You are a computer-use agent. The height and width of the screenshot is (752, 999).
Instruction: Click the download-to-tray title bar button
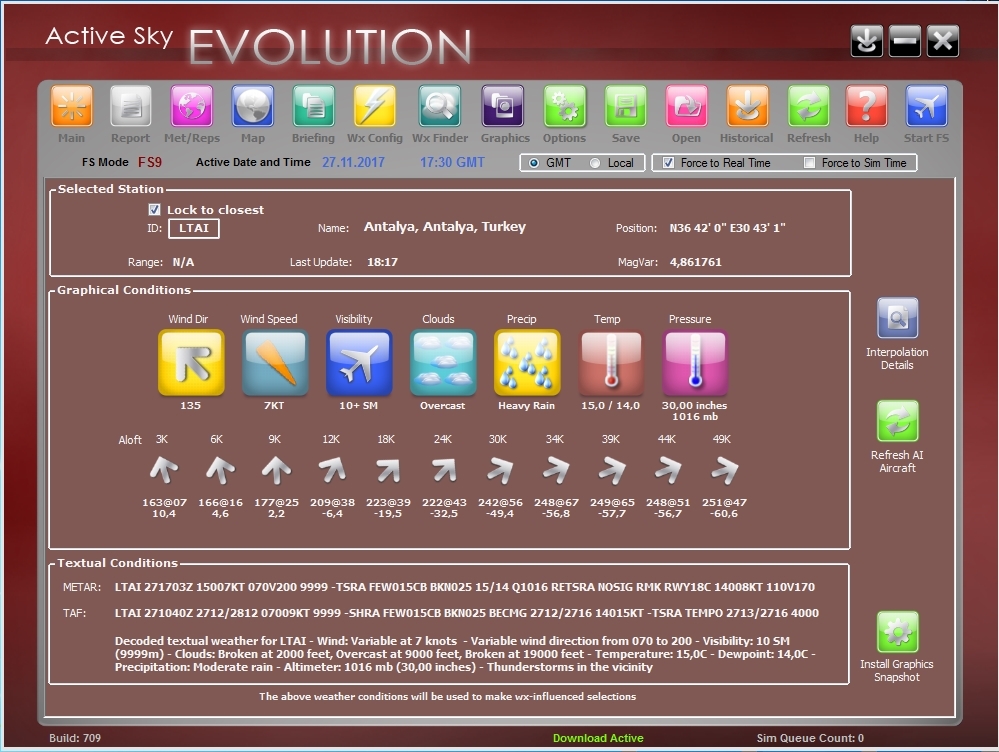[867, 41]
